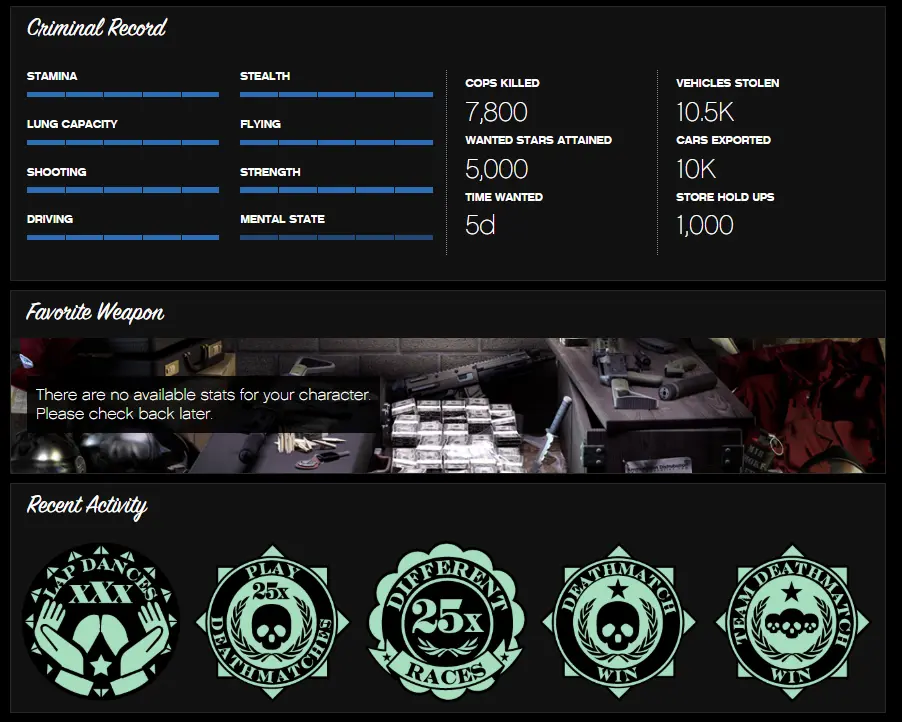Click the STEALTH label

(265, 76)
